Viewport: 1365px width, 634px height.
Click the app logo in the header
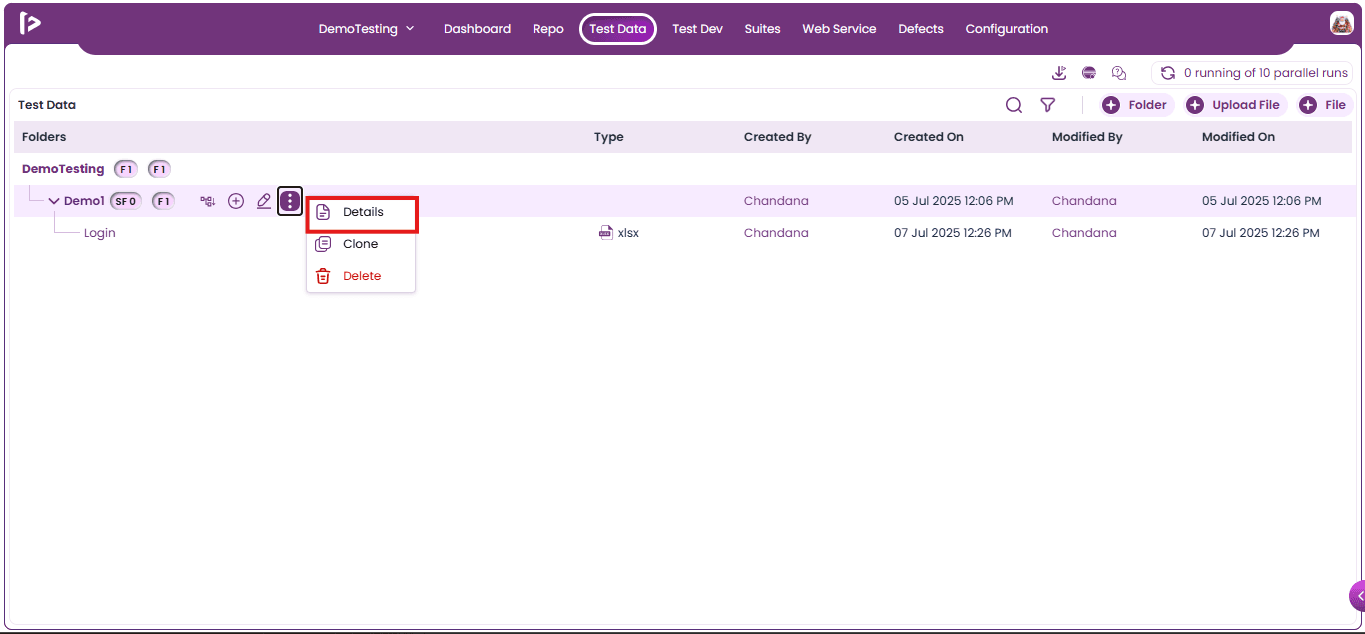pyautogui.click(x=30, y=23)
